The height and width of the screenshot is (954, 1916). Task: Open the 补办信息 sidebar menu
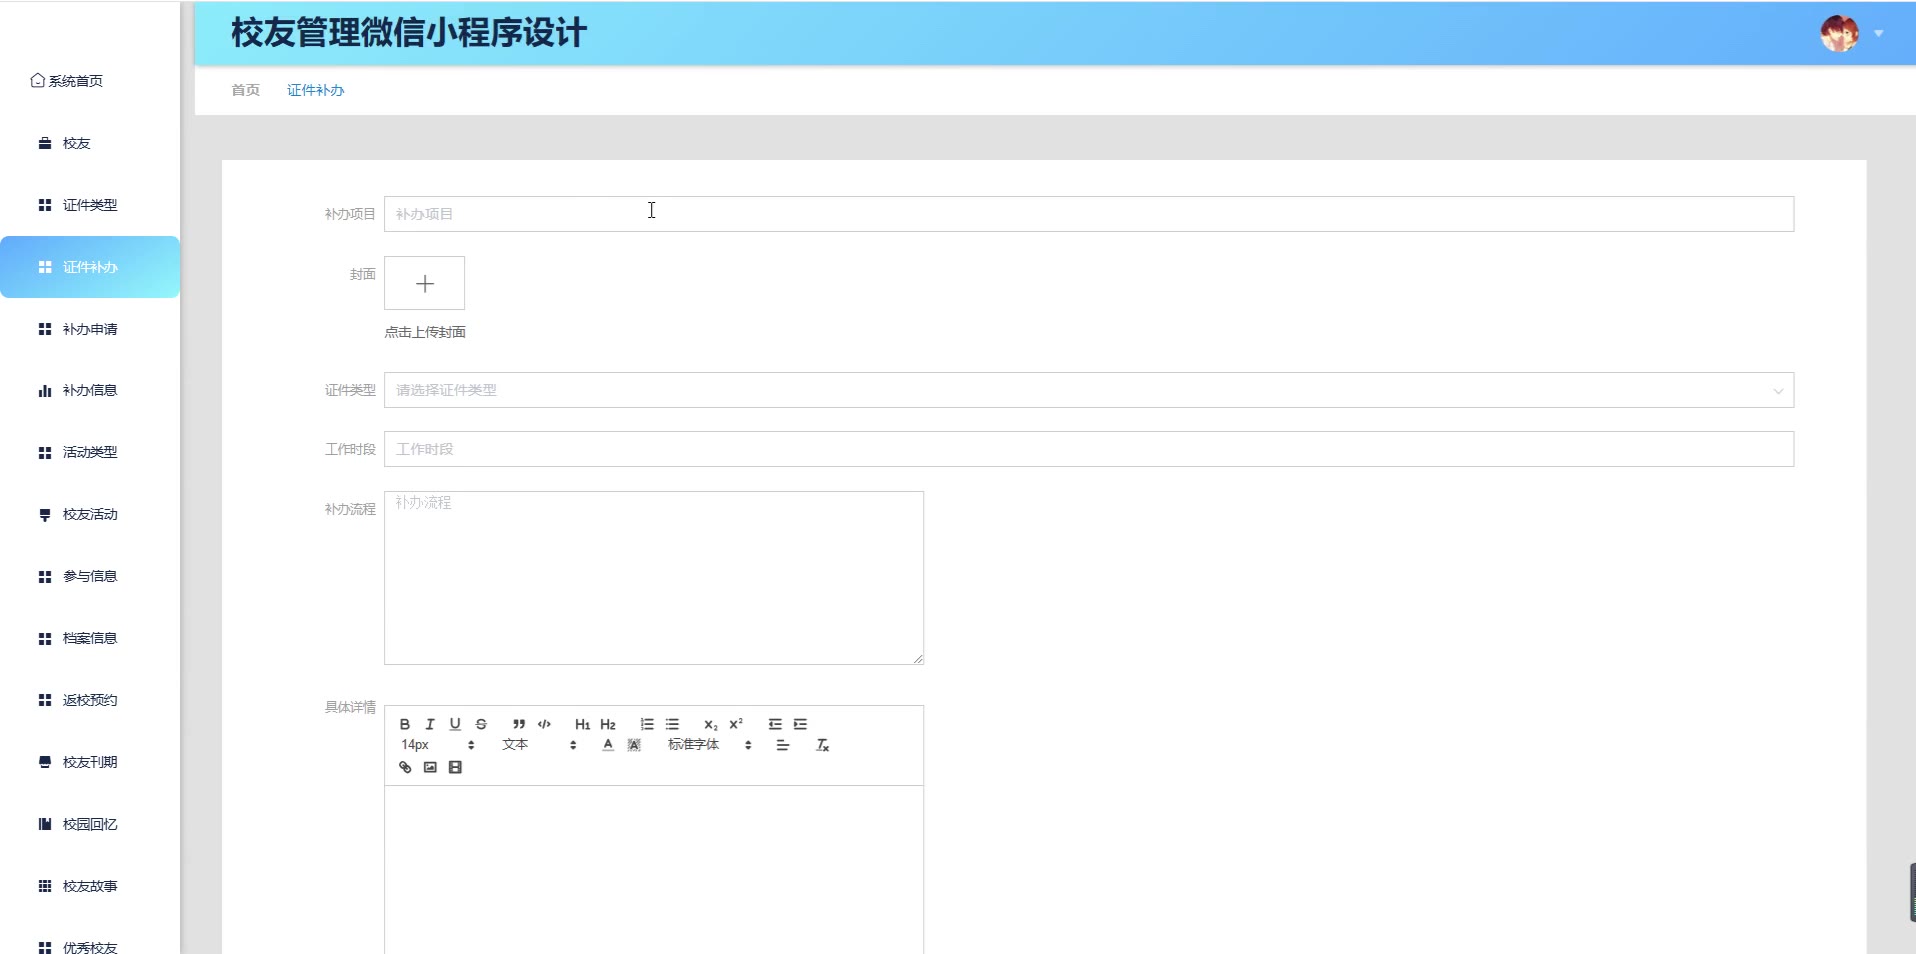pos(90,390)
